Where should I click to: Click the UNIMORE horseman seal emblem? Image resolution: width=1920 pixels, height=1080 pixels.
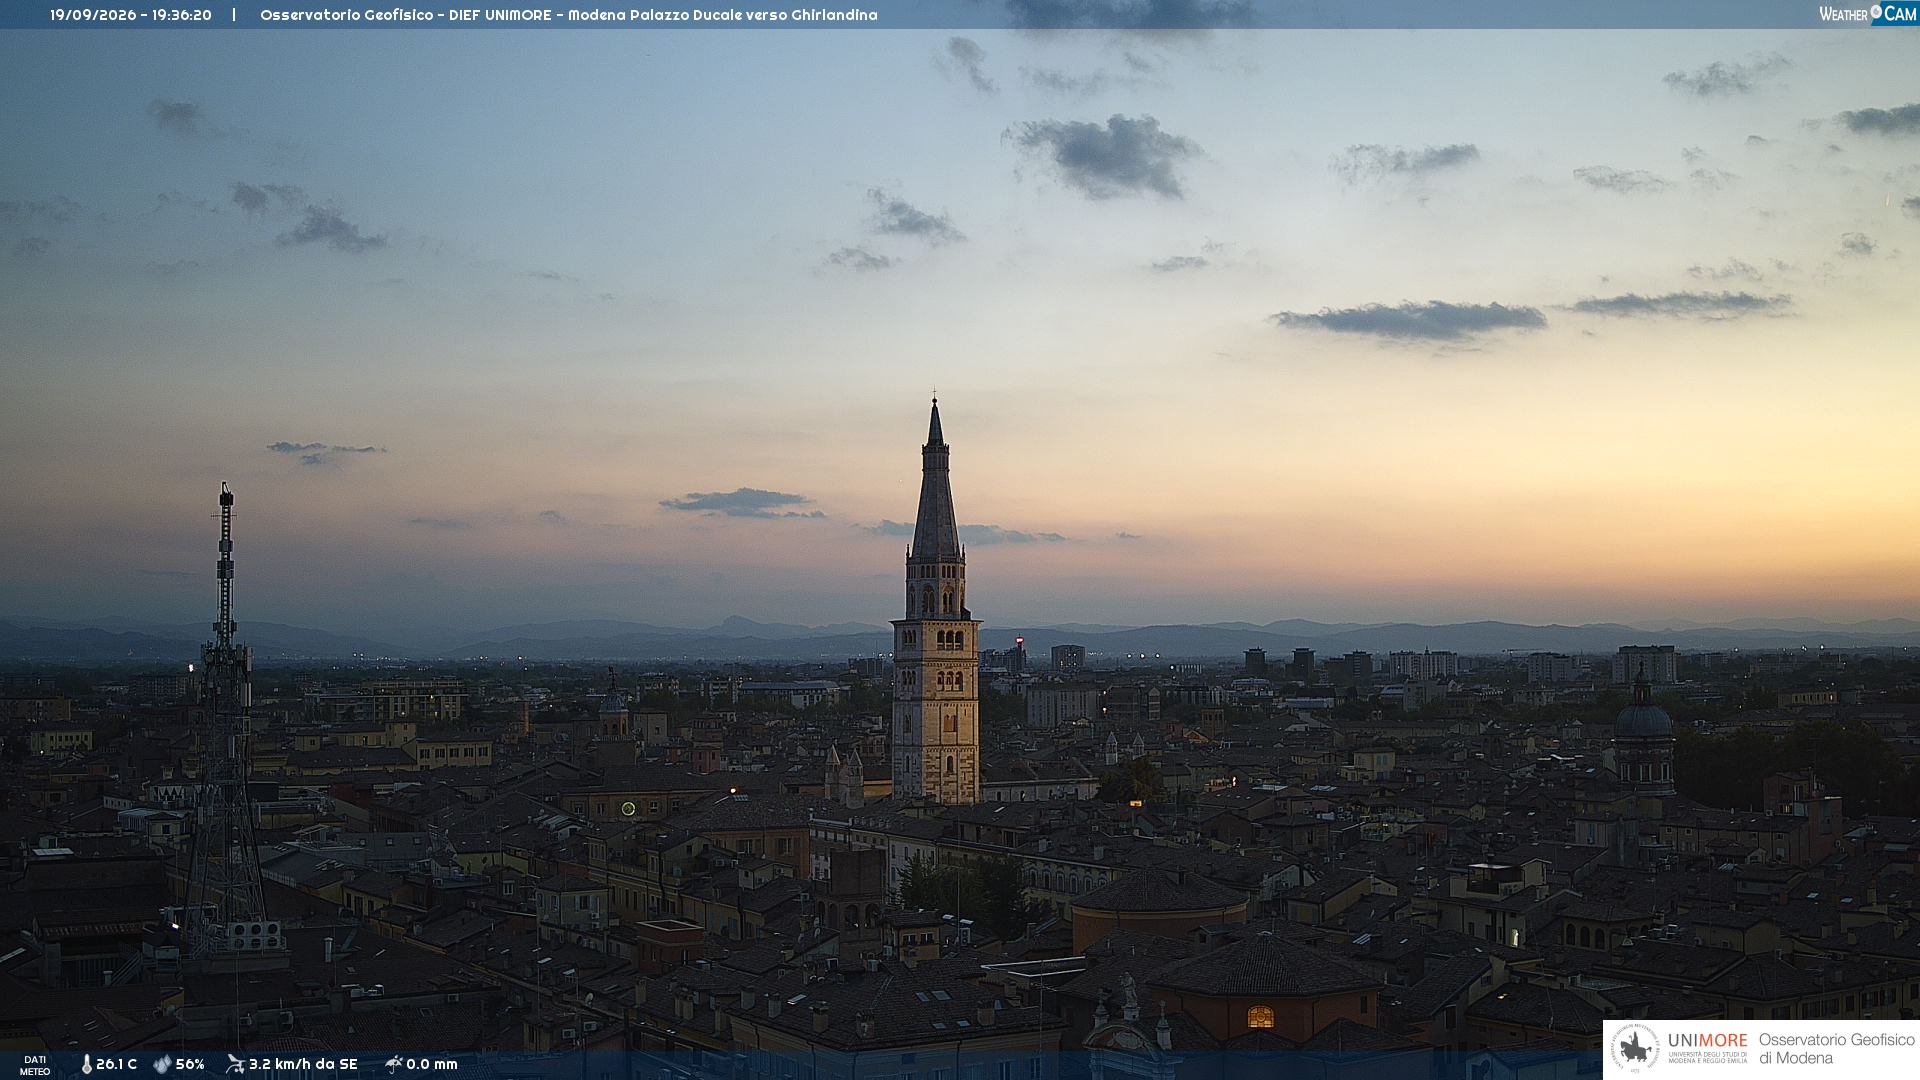(x=1636, y=1049)
